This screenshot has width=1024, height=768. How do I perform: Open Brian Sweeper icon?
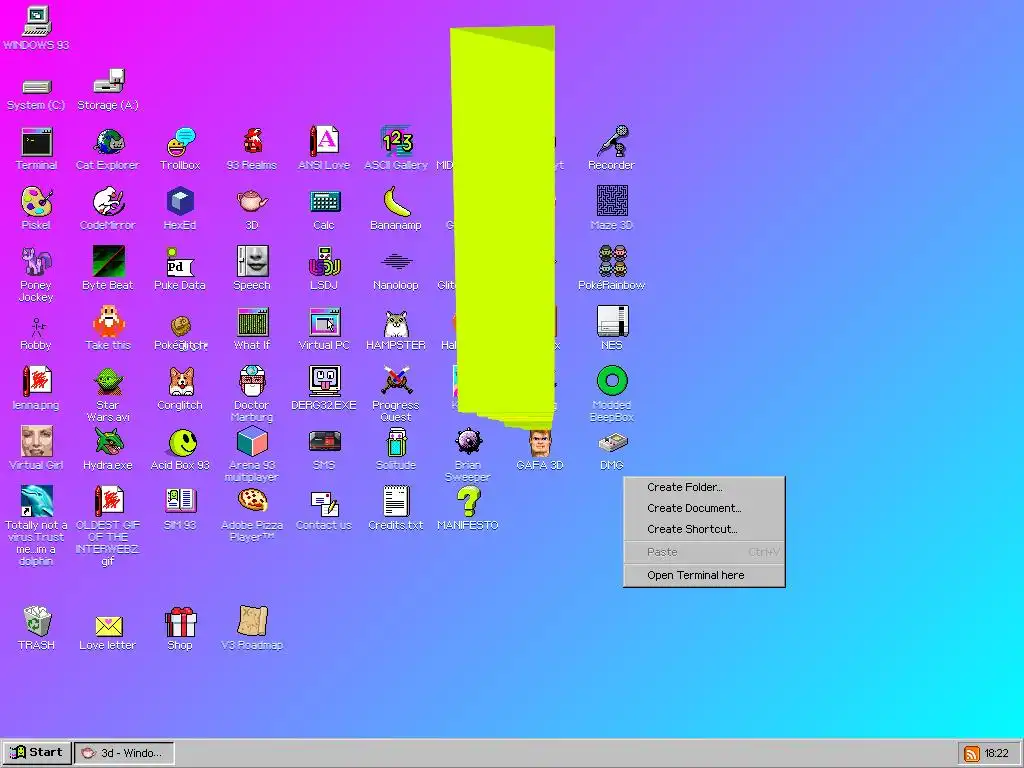click(468, 442)
